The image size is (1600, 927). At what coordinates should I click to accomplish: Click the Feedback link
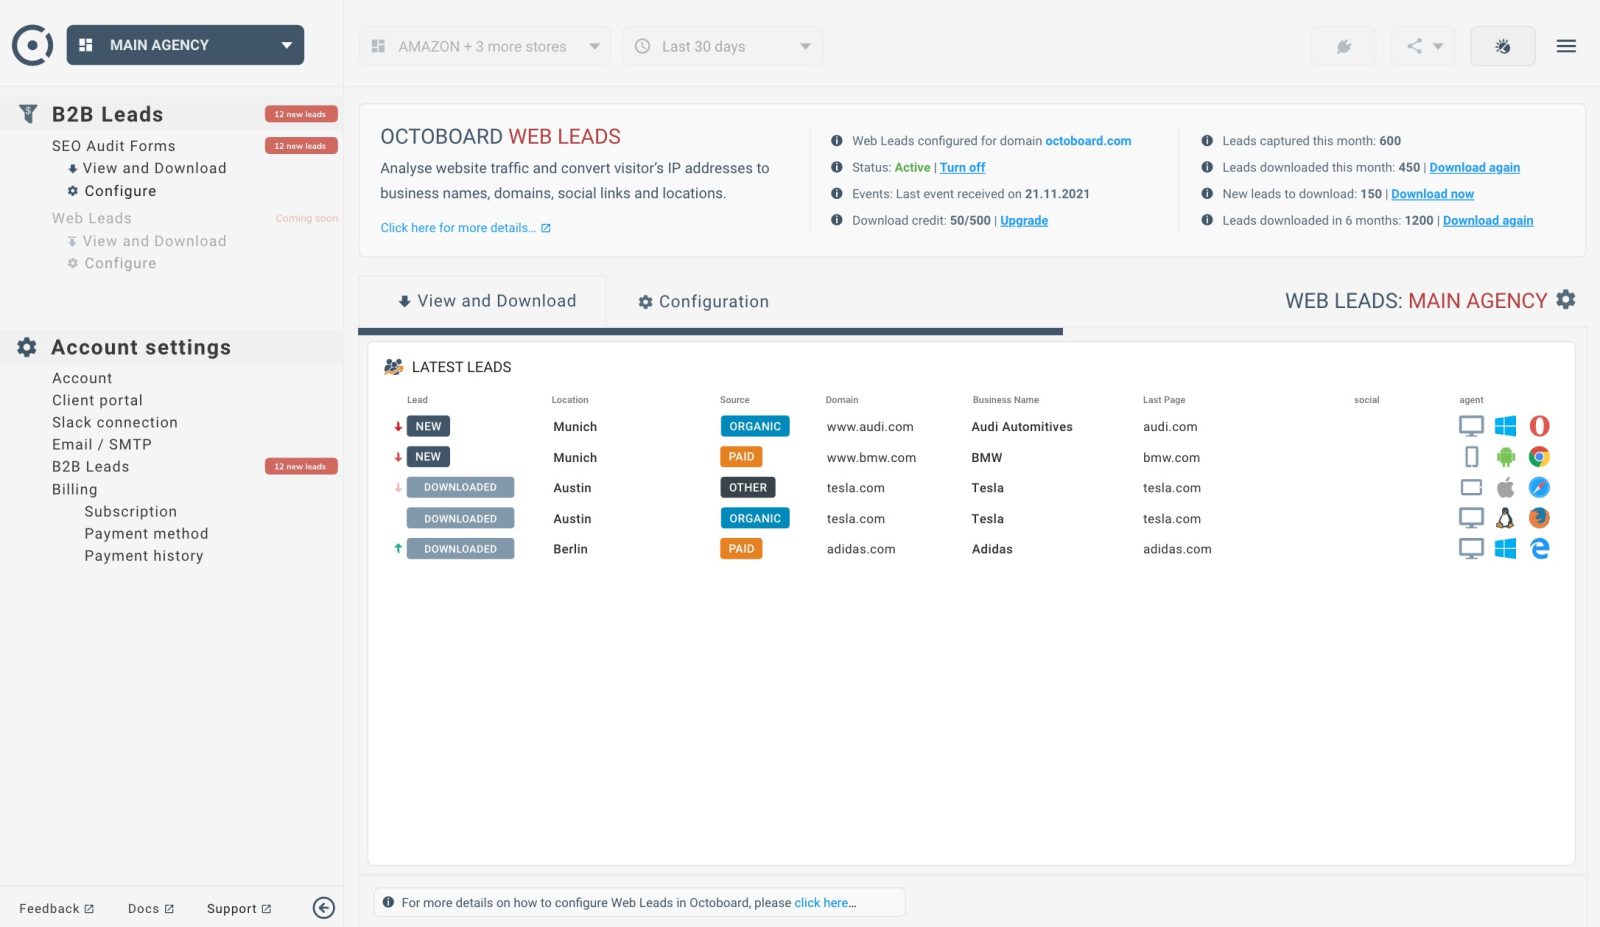[x=56, y=908]
